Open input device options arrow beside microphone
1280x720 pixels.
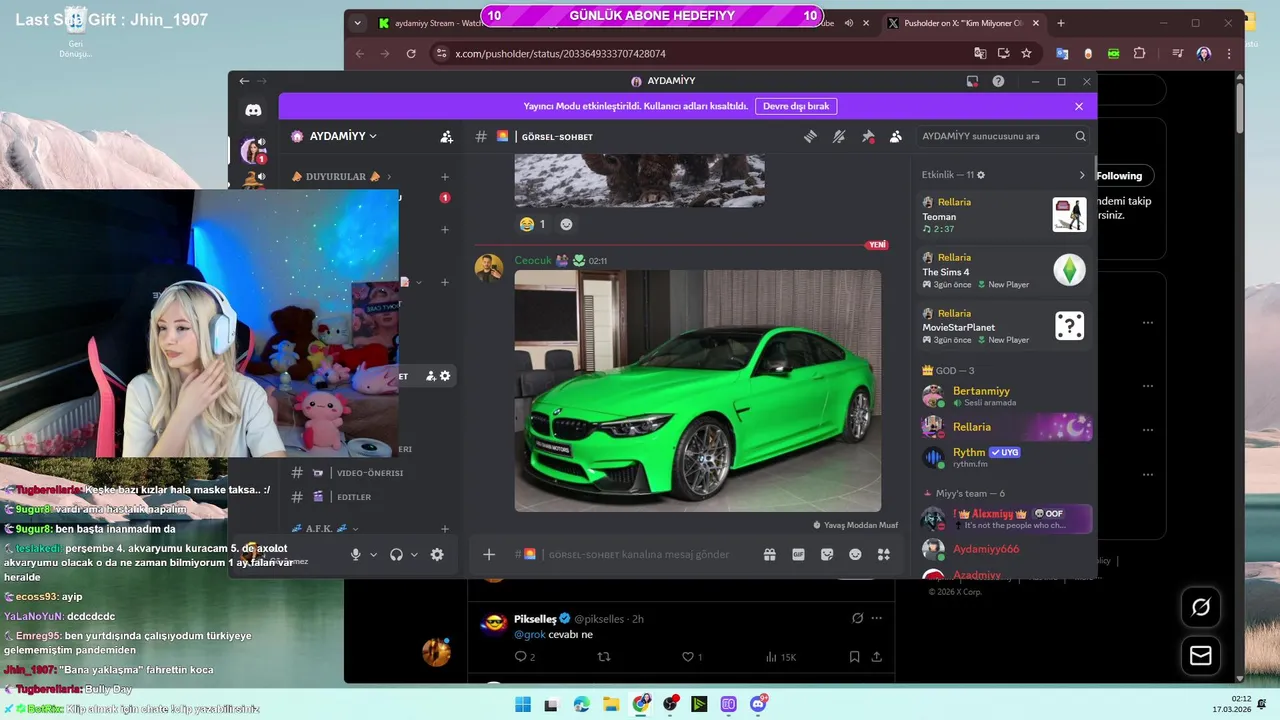pos(373,555)
